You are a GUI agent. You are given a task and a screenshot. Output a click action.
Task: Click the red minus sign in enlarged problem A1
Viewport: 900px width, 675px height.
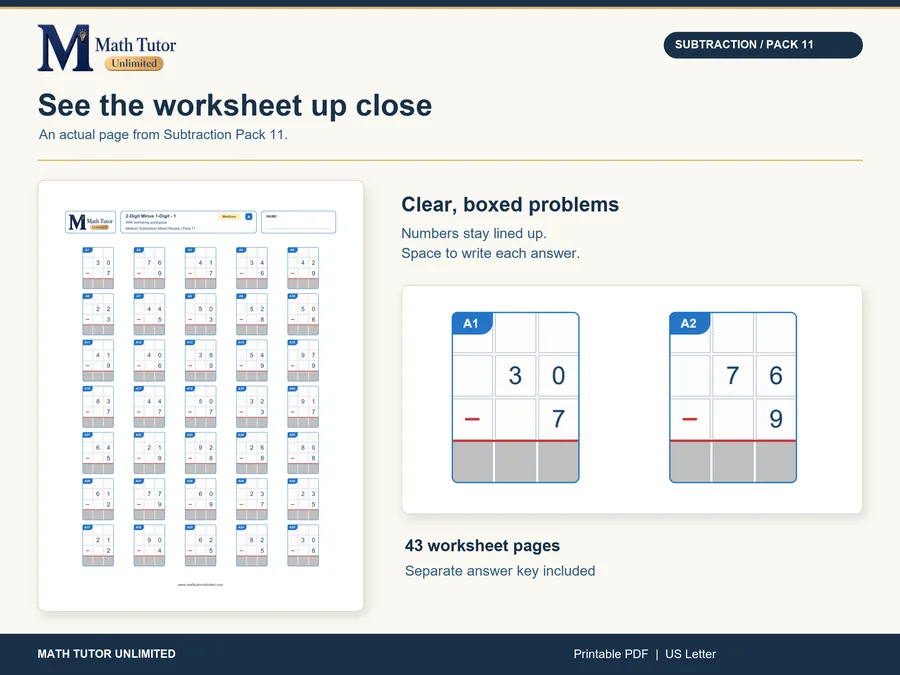click(x=472, y=419)
